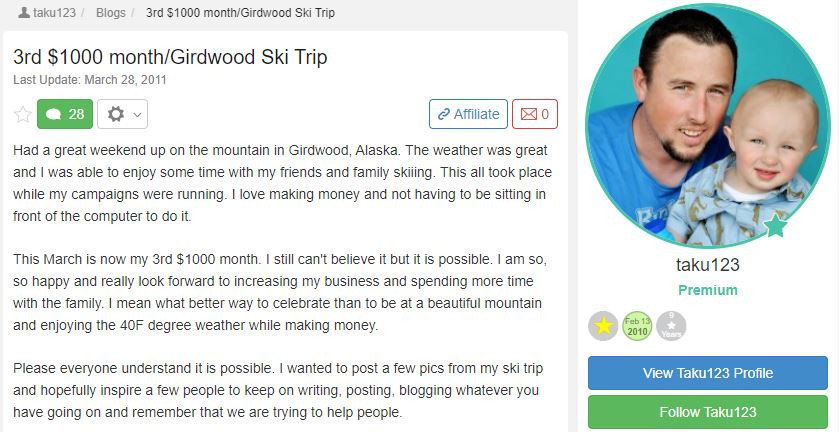Click the Premium membership label
This screenshot has width=839, height=432.
point(708,290)
